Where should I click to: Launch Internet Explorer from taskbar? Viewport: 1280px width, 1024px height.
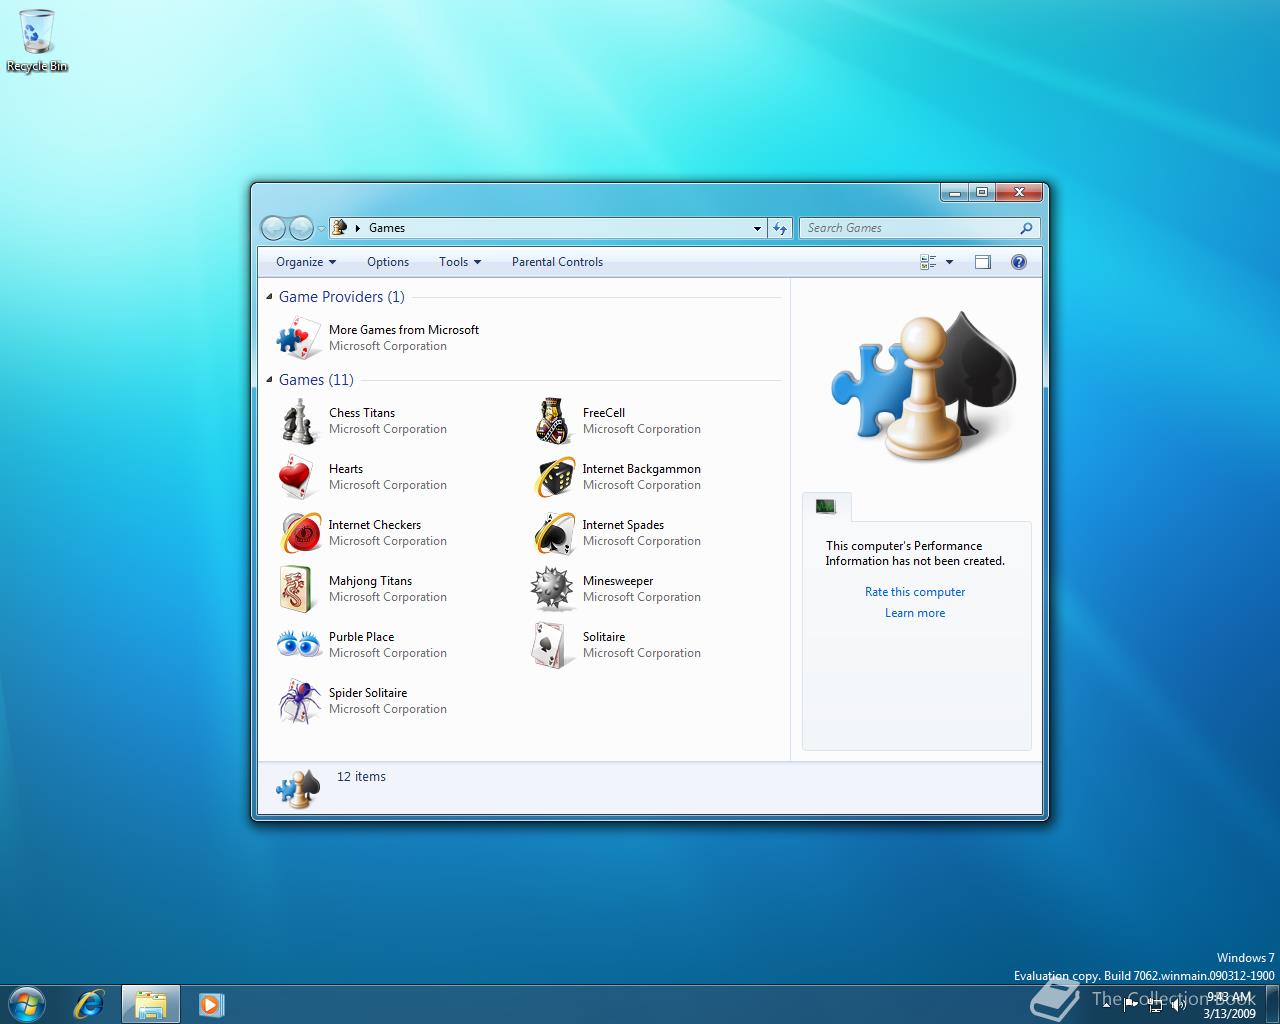(89, 1004)
